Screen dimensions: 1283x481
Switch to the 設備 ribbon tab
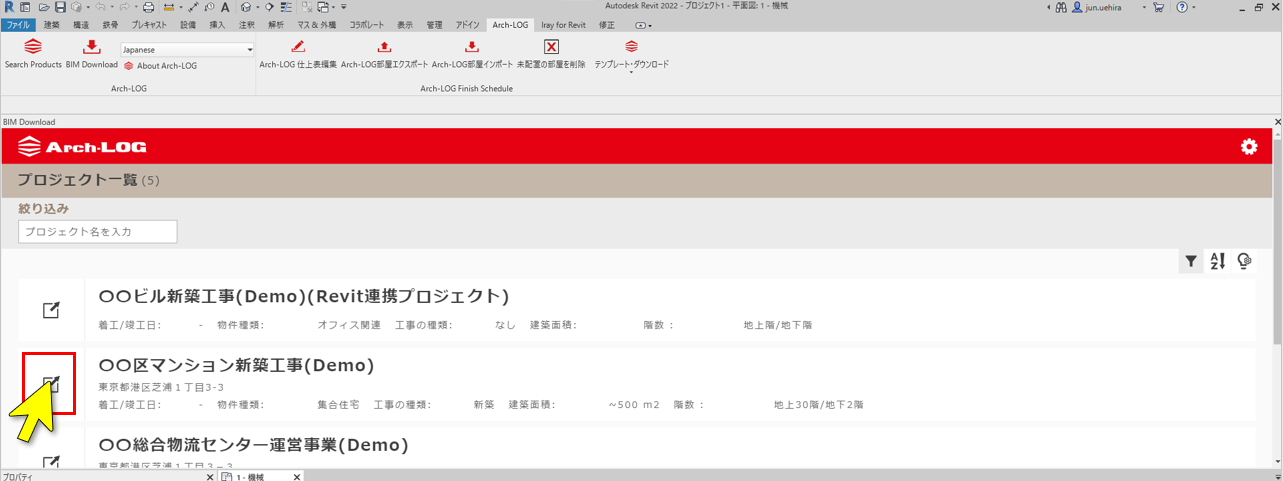[188, 25]
